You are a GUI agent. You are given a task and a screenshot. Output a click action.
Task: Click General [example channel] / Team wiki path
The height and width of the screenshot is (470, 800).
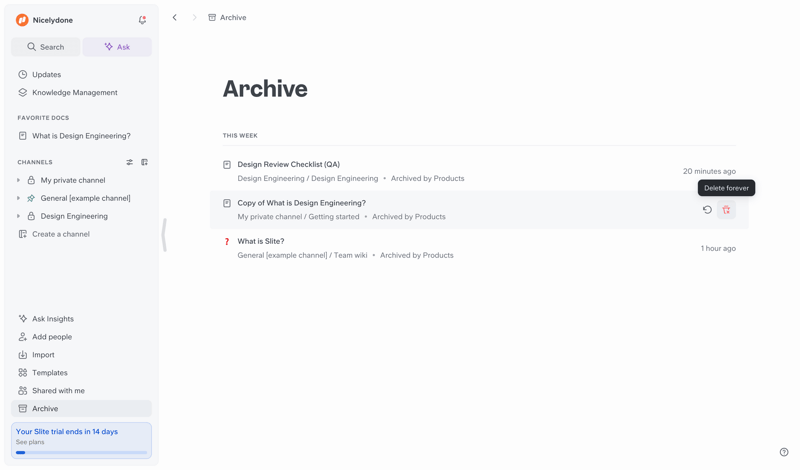[x=302, y=255]
